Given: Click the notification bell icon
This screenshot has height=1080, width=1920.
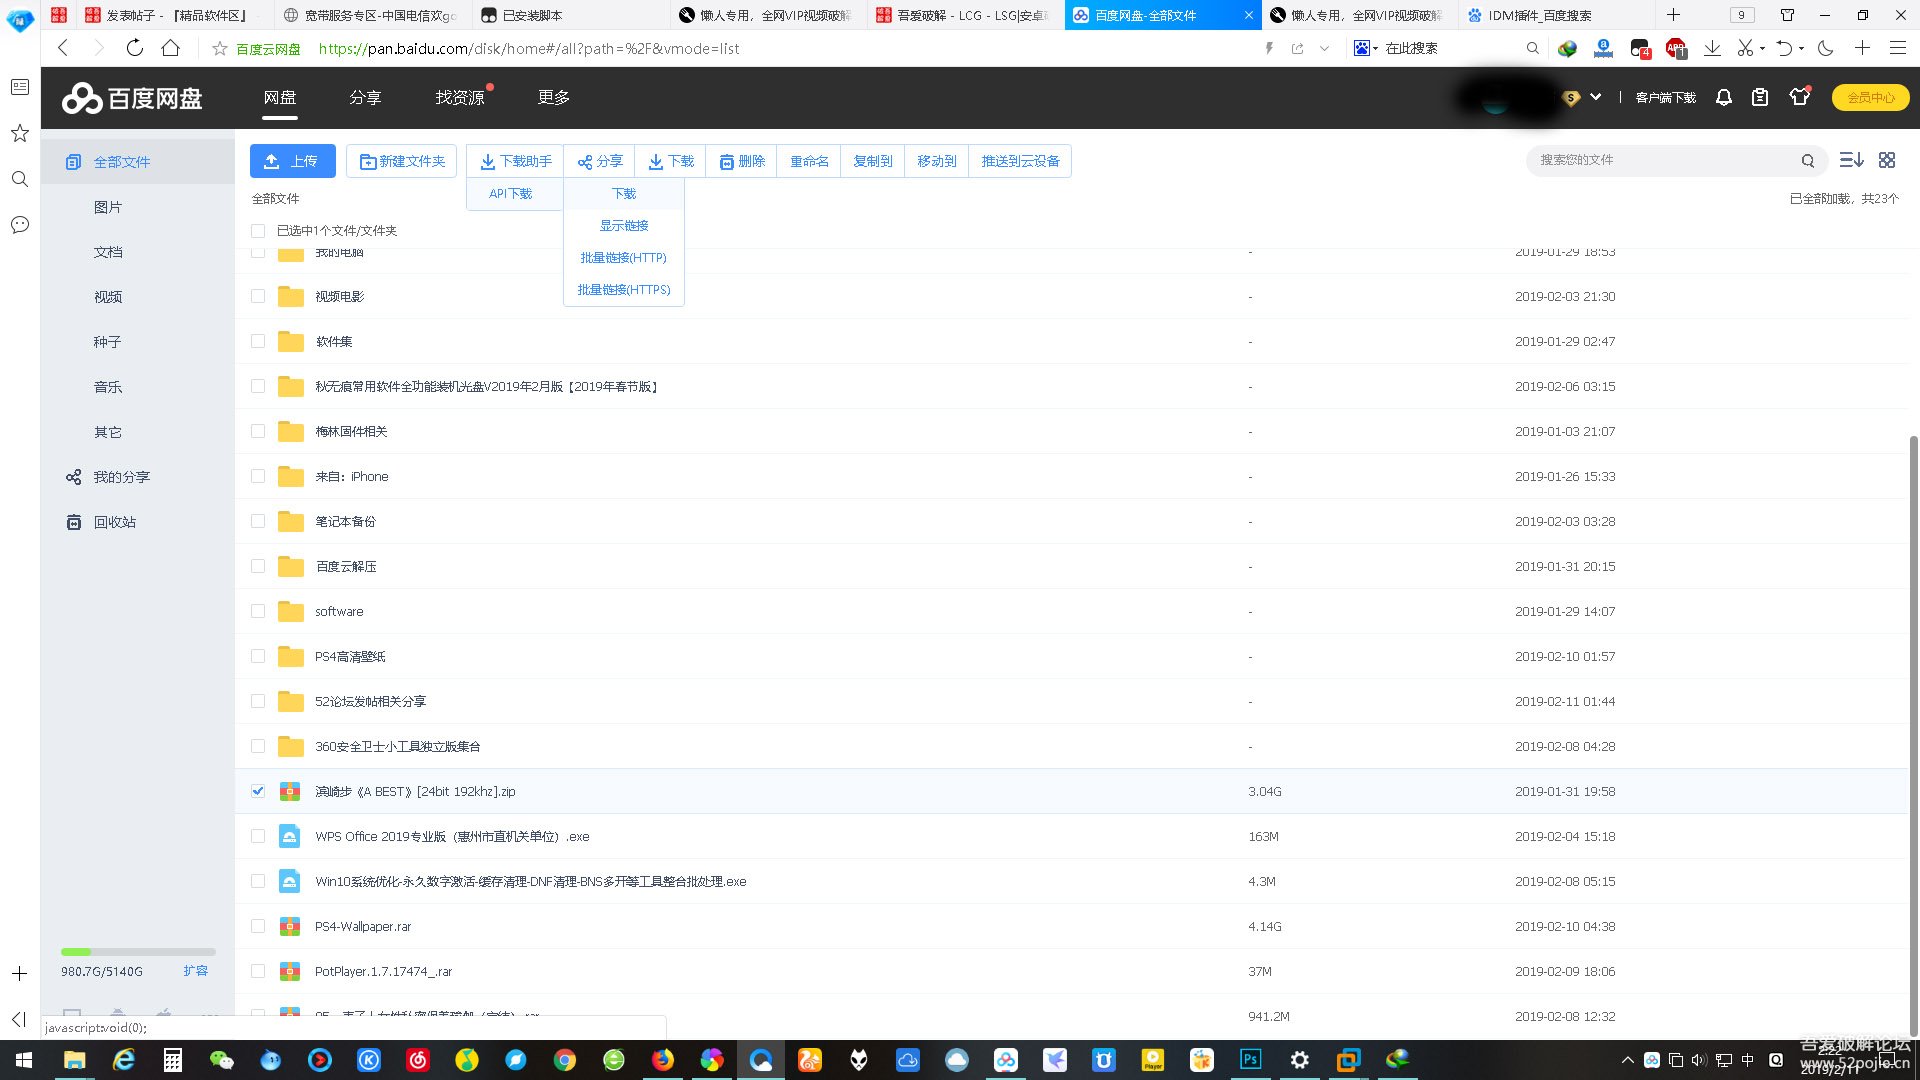Looking at the screenshot, I should pyautogui.click(x=1723, y=97).
